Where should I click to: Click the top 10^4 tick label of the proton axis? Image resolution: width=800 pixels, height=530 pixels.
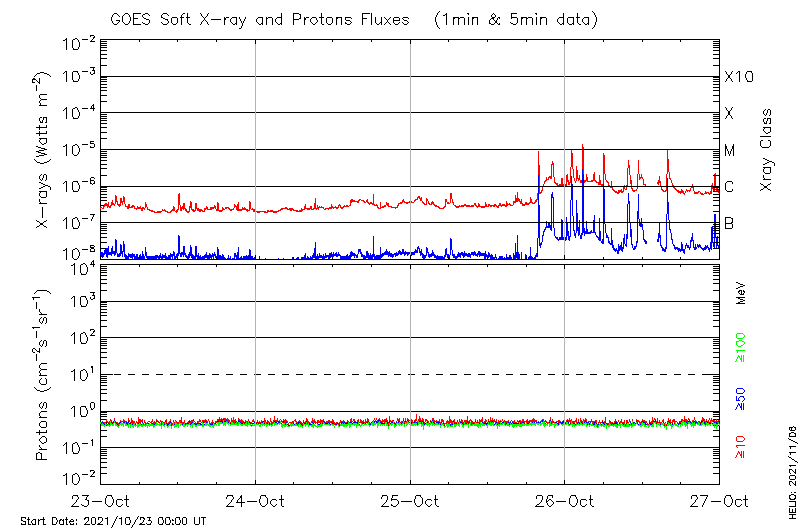tap(82, 267)
